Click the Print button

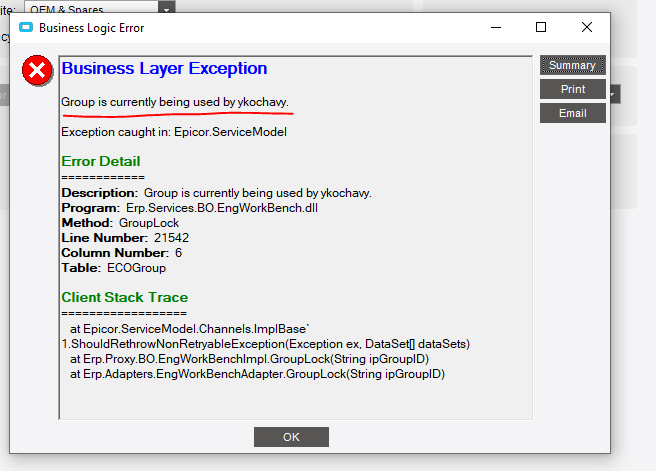[572, 89]
